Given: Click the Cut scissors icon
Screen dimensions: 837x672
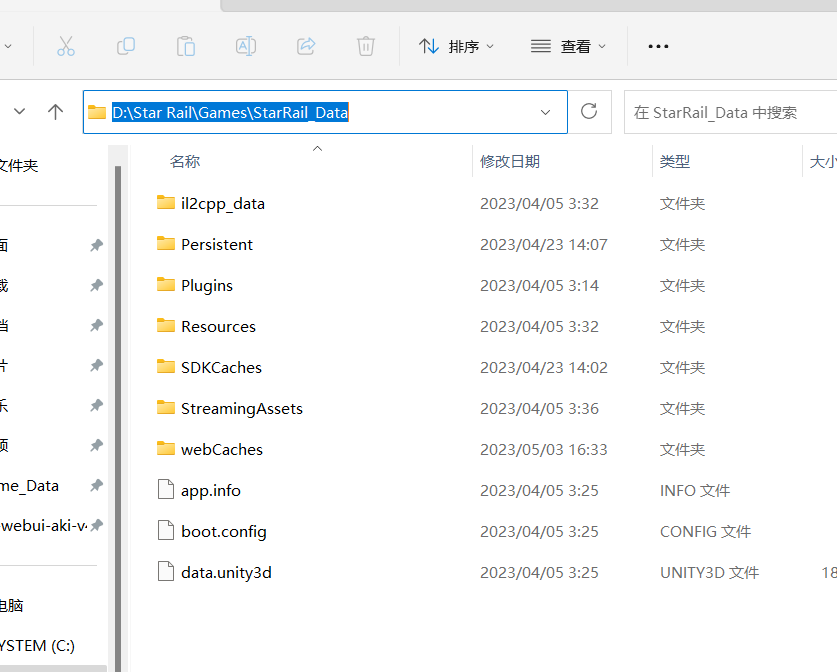Looking at the screenshot, I should 66,46.
